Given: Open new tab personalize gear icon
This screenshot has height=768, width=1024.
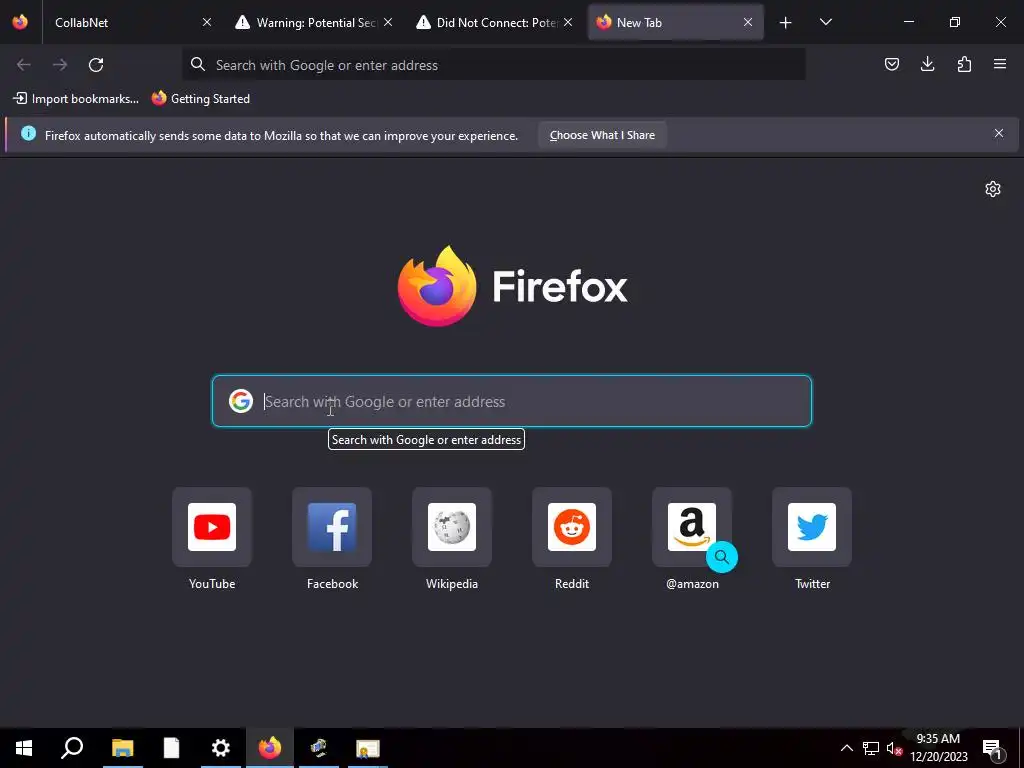Looking at the screenshot, I should (993, 189).
